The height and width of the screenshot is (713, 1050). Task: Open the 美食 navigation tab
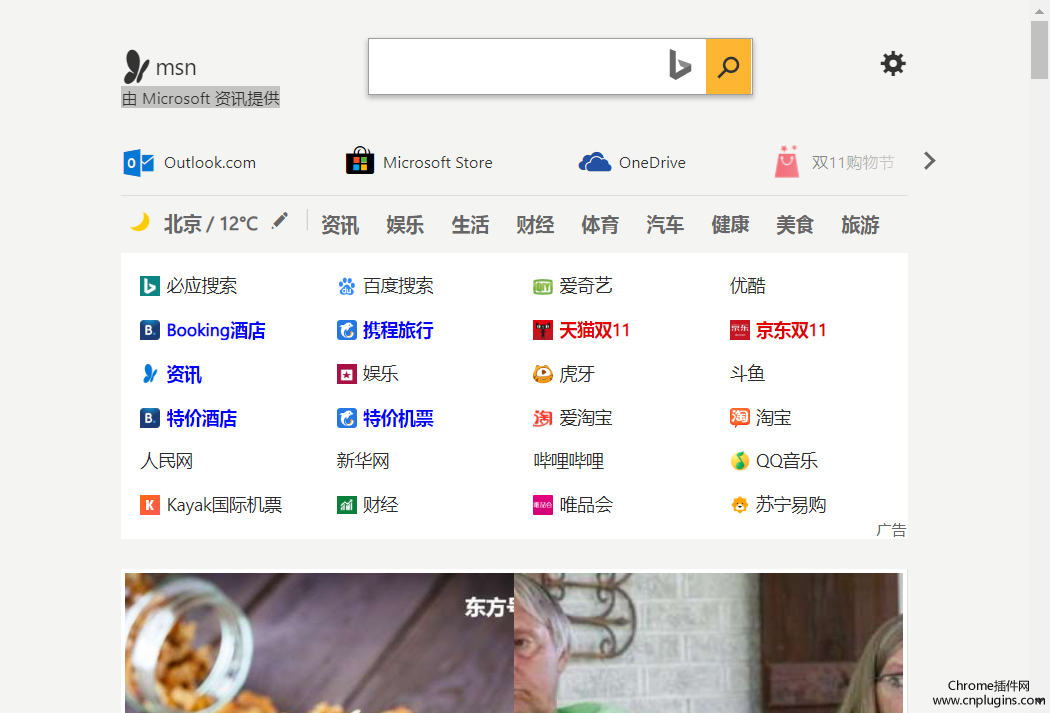(795, 225)
